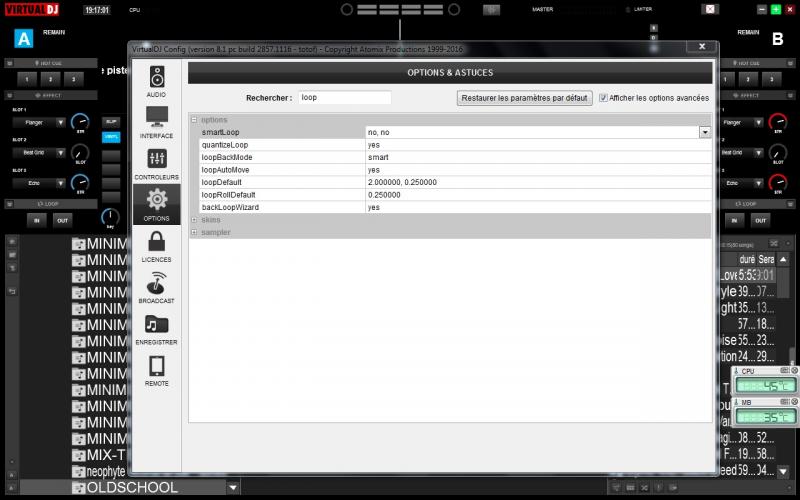
Task: Click deck A hot cue 2
Action: 51,79
